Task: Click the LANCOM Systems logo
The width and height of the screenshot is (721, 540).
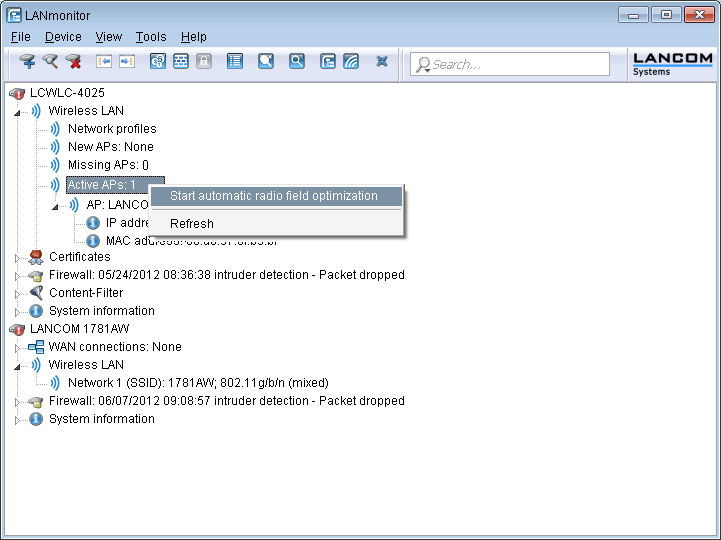Action: click(673, 64)
